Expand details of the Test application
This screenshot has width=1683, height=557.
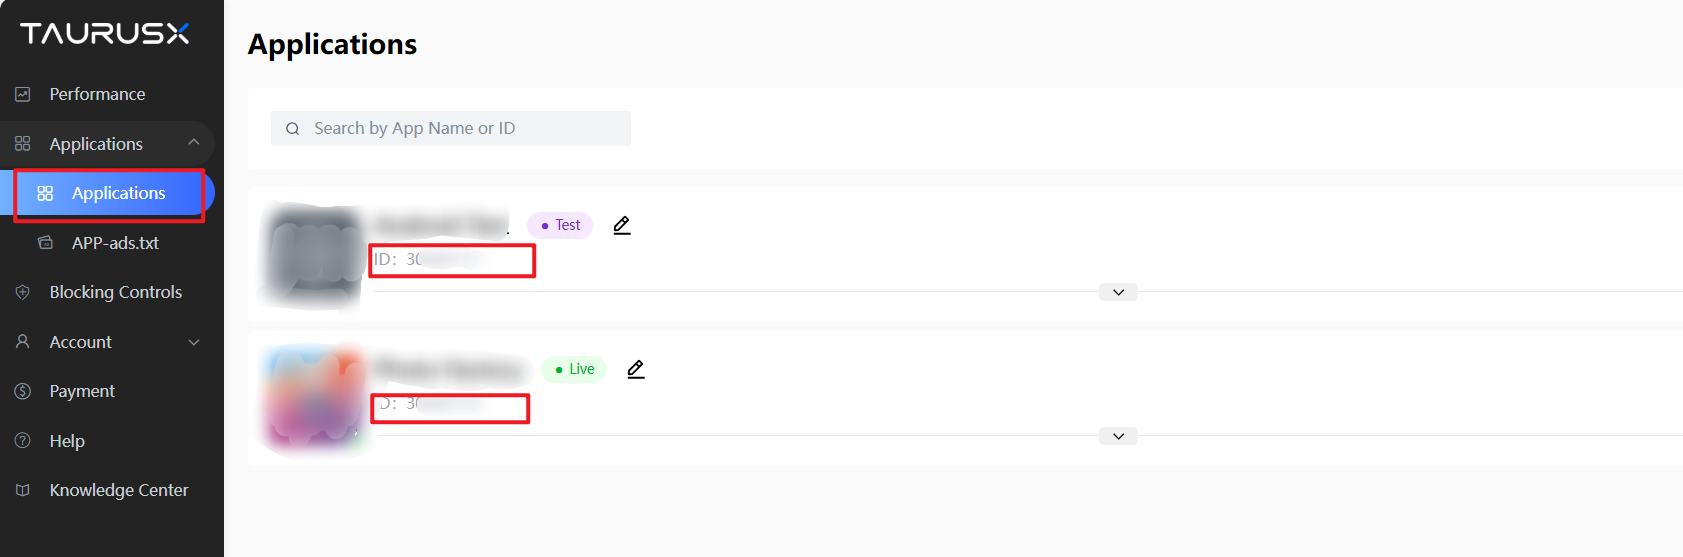pos(1118,292)
